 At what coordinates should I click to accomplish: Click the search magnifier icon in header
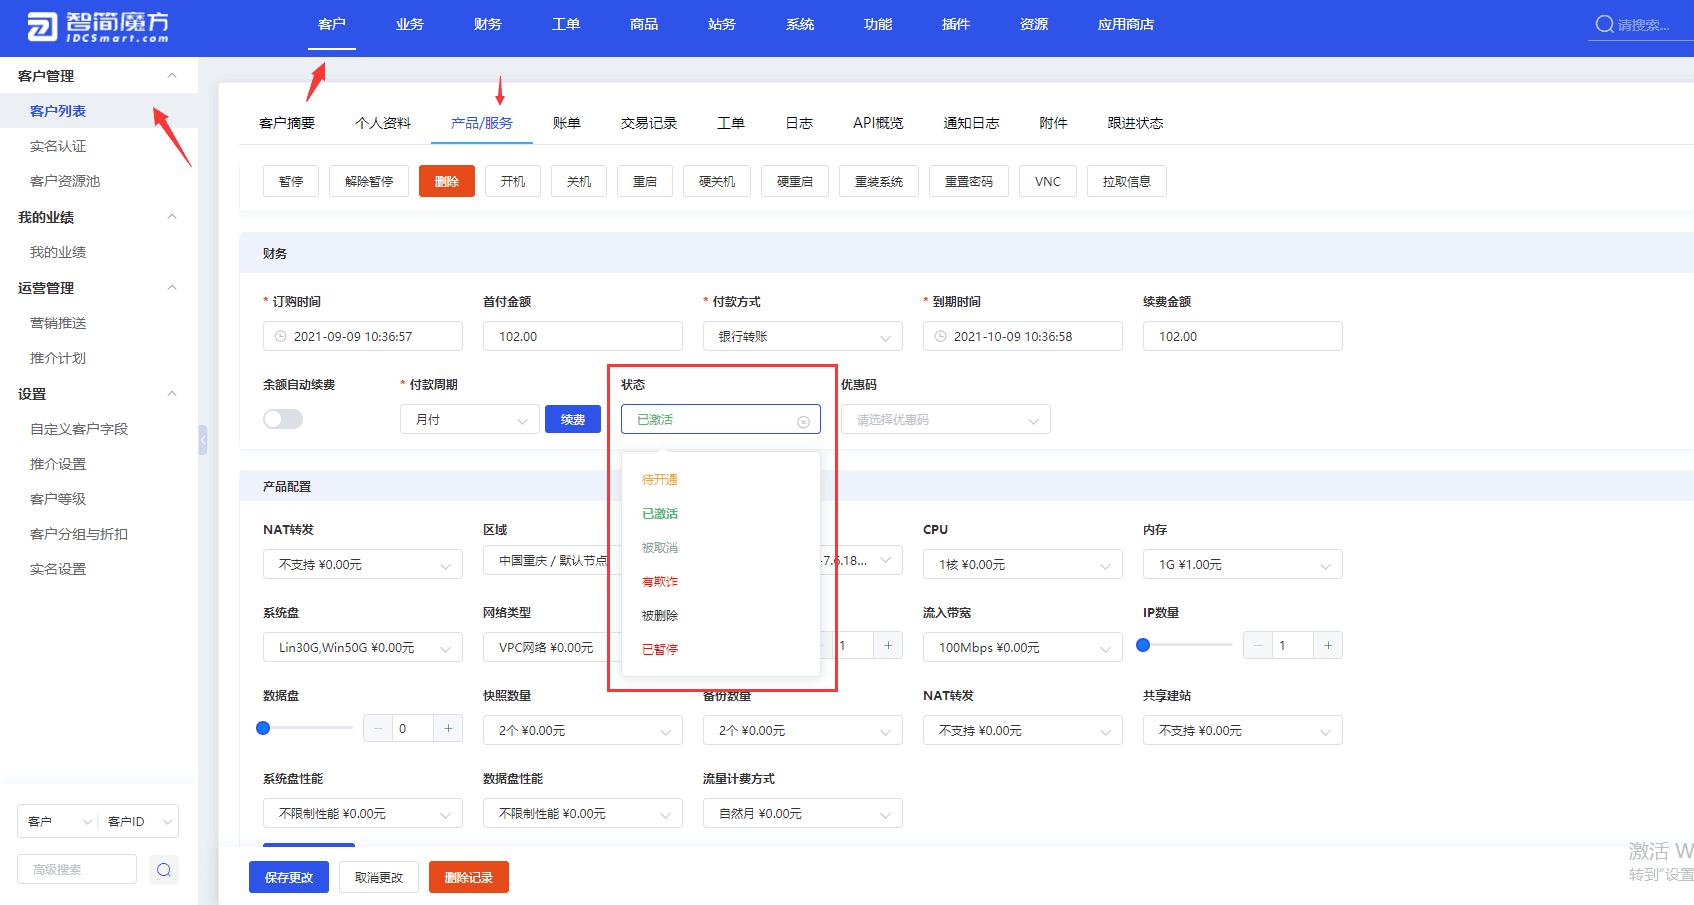[x=1604, y=24]
